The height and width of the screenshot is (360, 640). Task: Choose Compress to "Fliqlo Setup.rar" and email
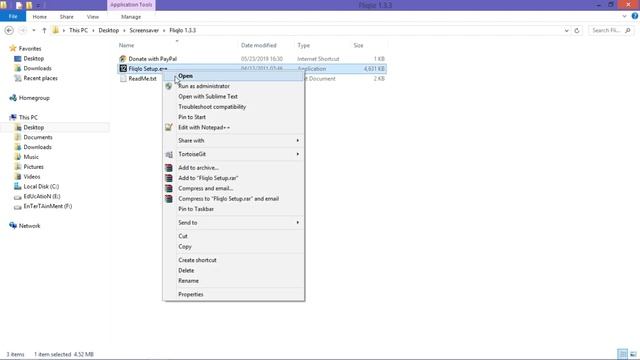(233, 198)
